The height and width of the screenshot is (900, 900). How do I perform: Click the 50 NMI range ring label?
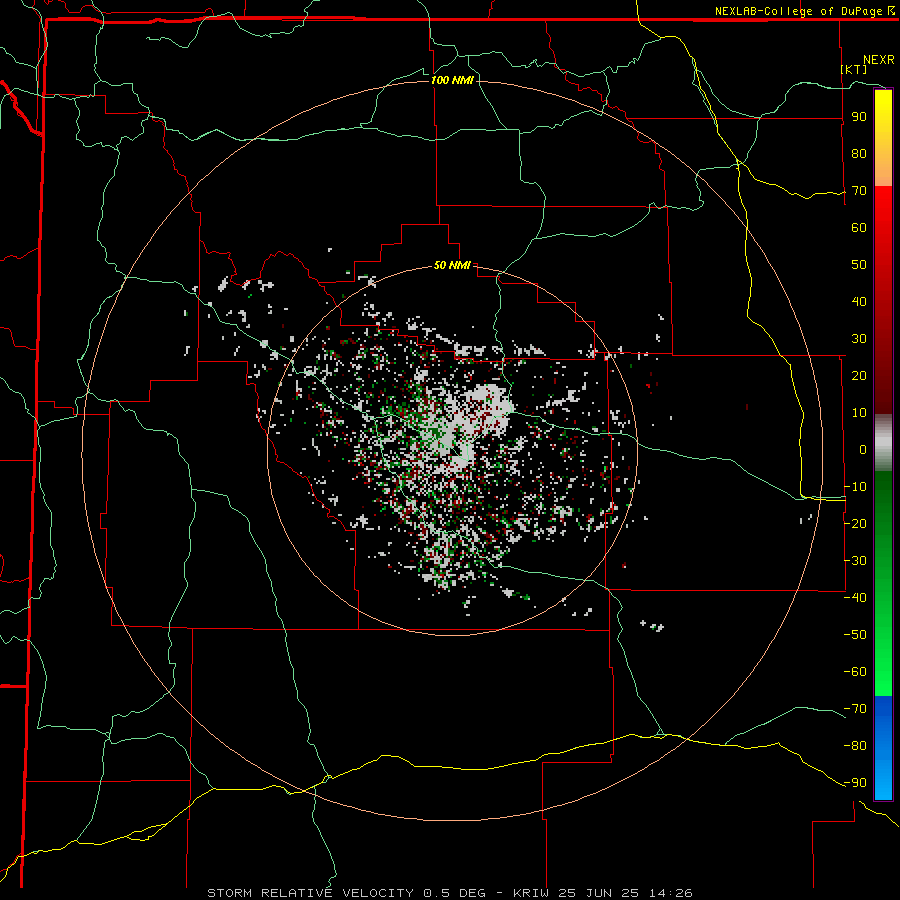pos(452,265)
